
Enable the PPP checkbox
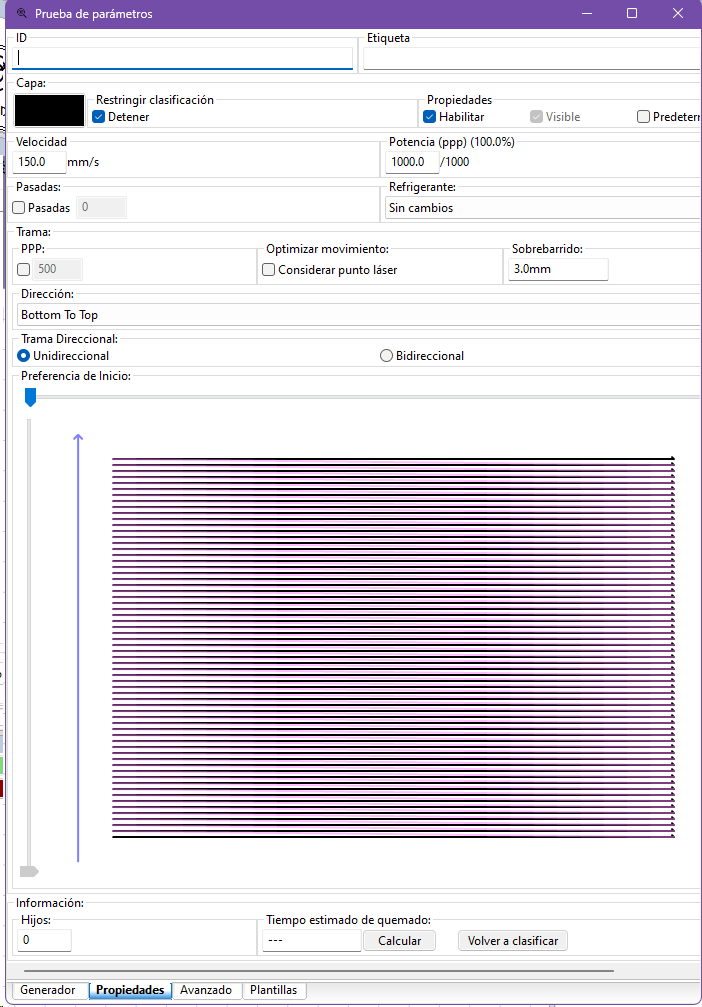24,269
